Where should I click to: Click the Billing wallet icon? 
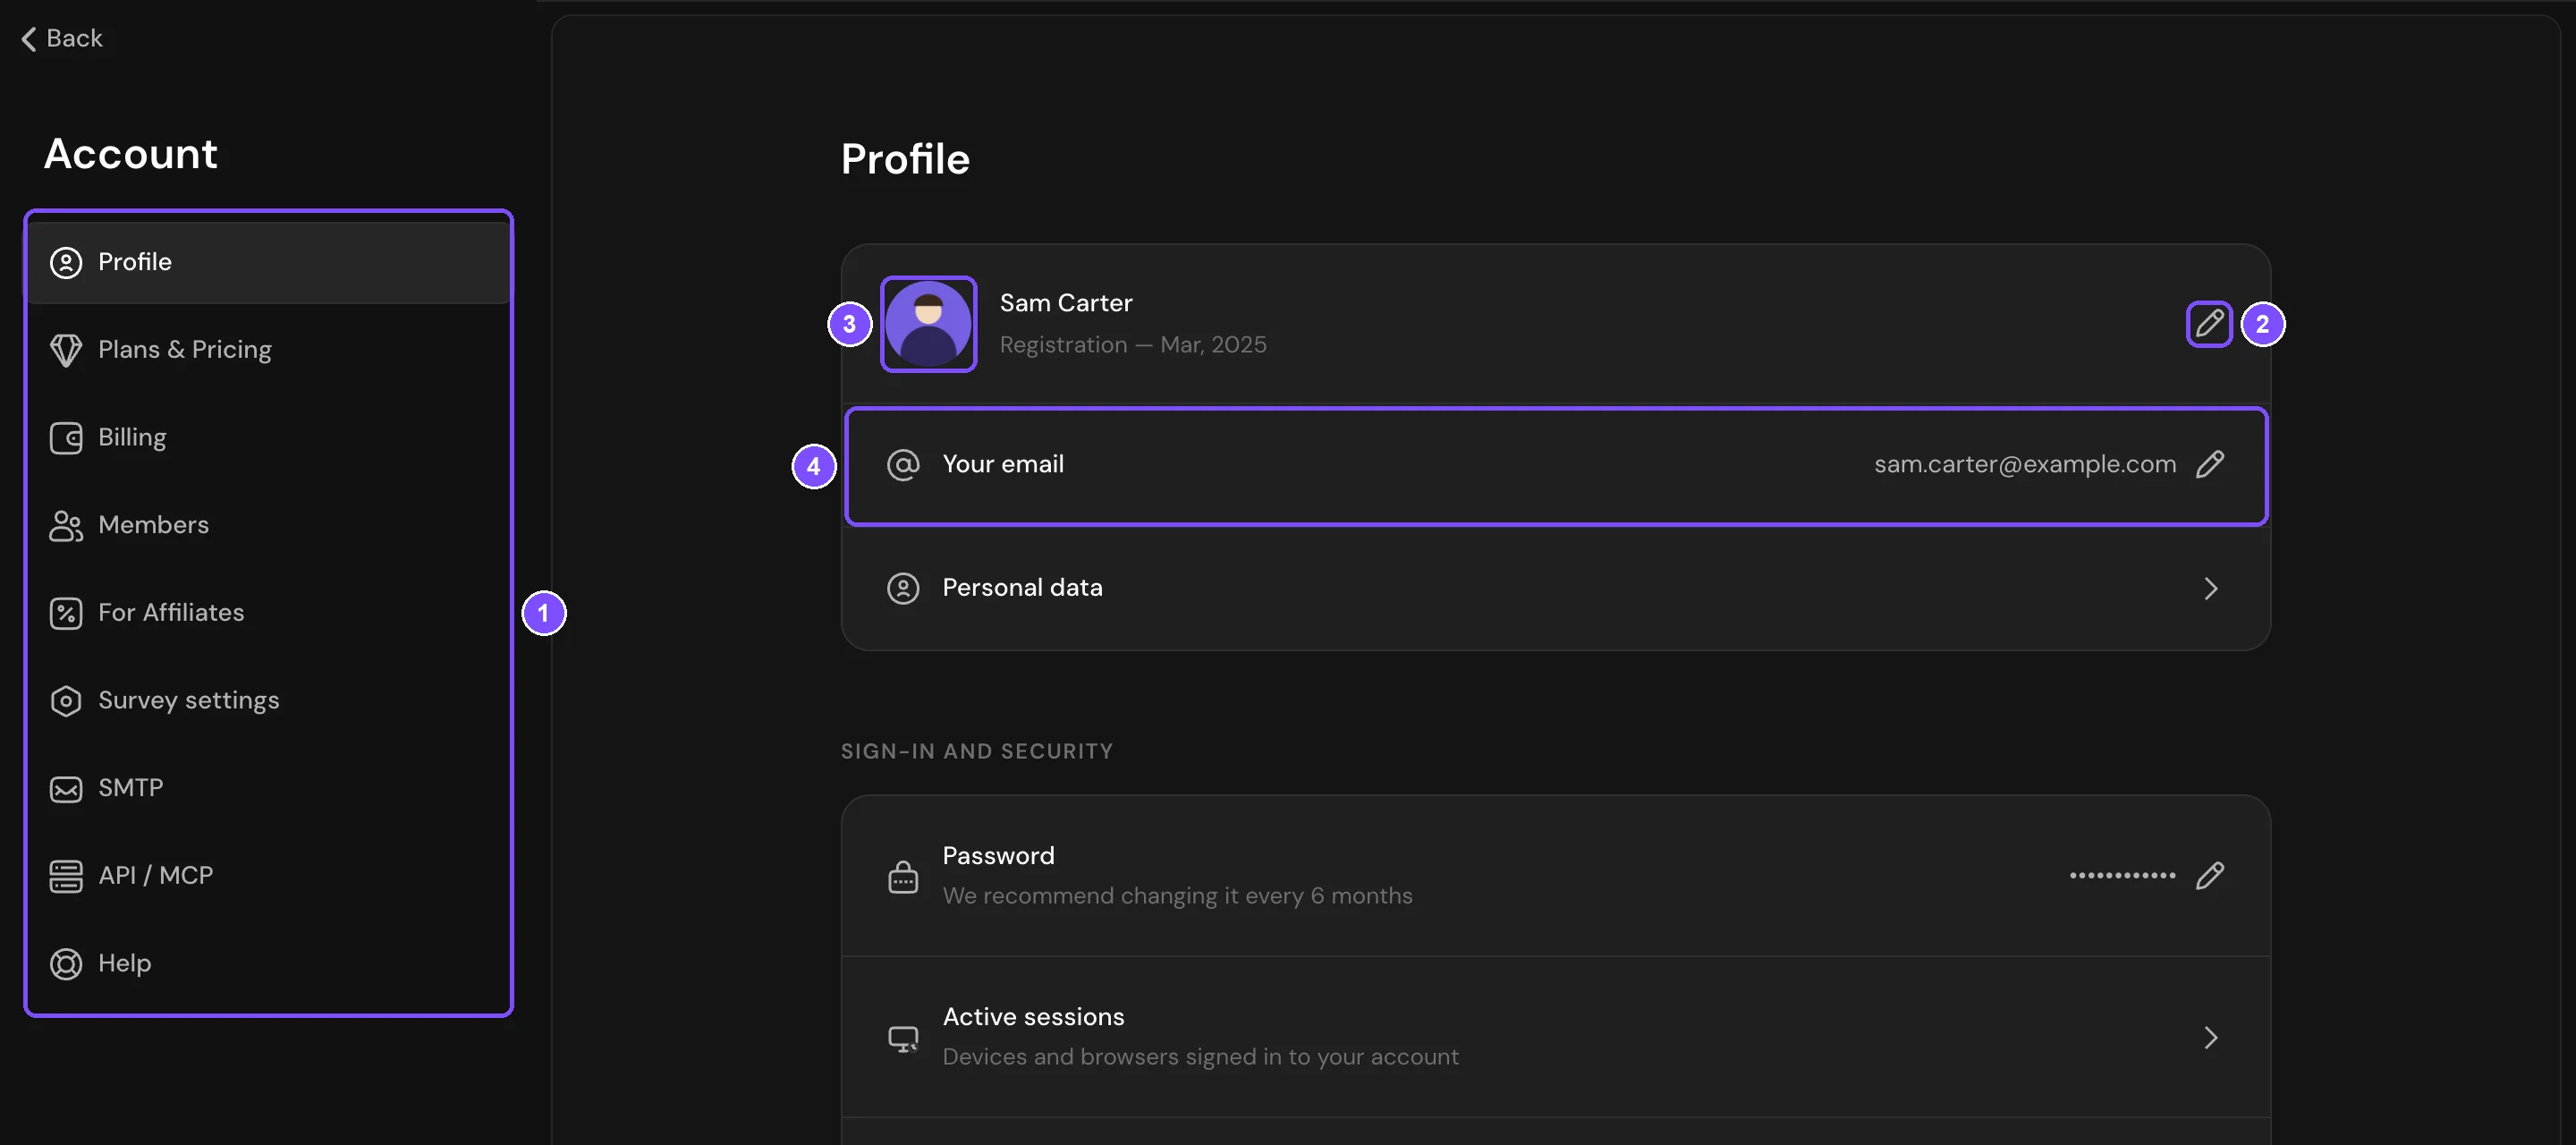coord(66,438)
